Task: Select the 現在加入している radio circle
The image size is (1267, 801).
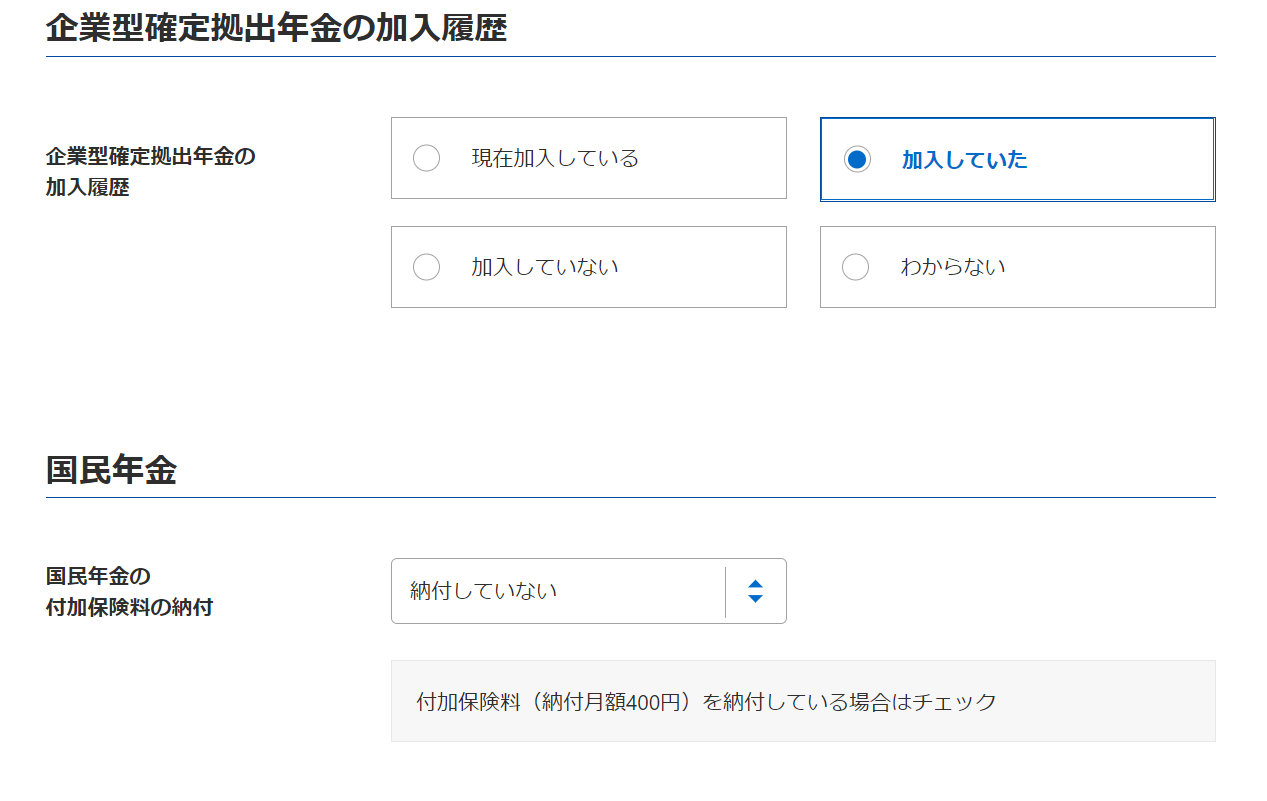Action: tap(426, 158)
